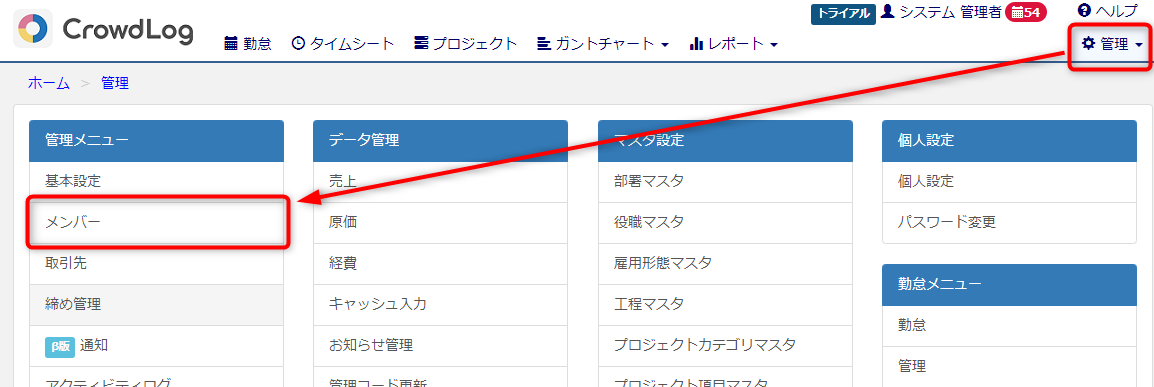Open 経費 under データ管理
The image size is (1154, 387).
(440, 263)
